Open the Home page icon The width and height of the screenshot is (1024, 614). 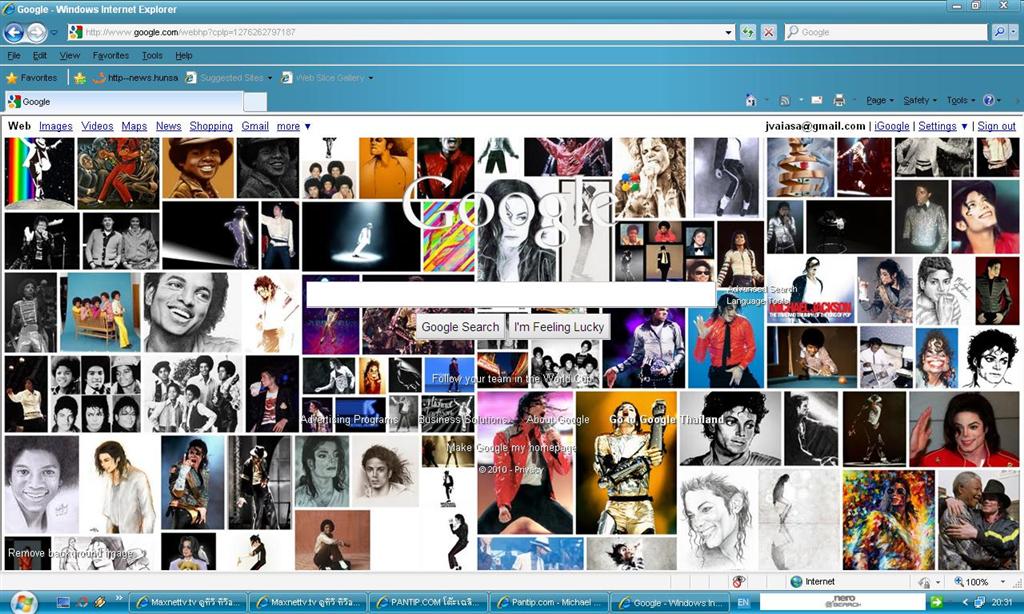pyautogui.click(x=751, y=100)
